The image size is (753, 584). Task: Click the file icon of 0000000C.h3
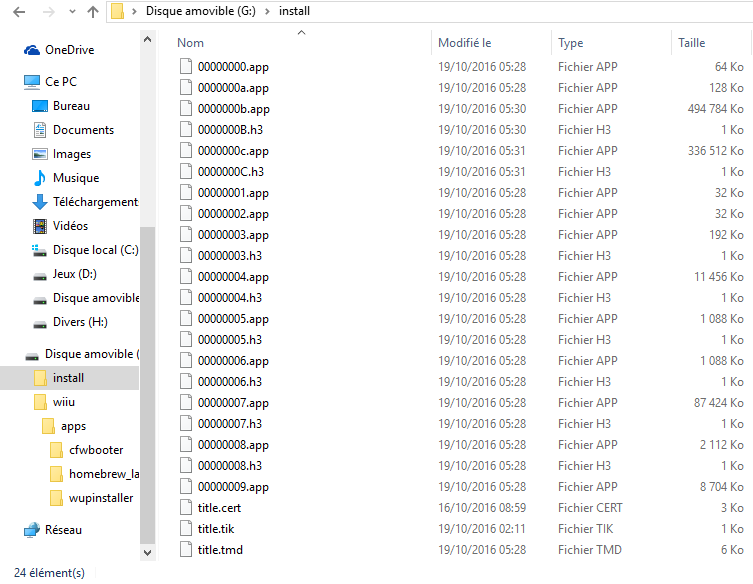(186, 171)
